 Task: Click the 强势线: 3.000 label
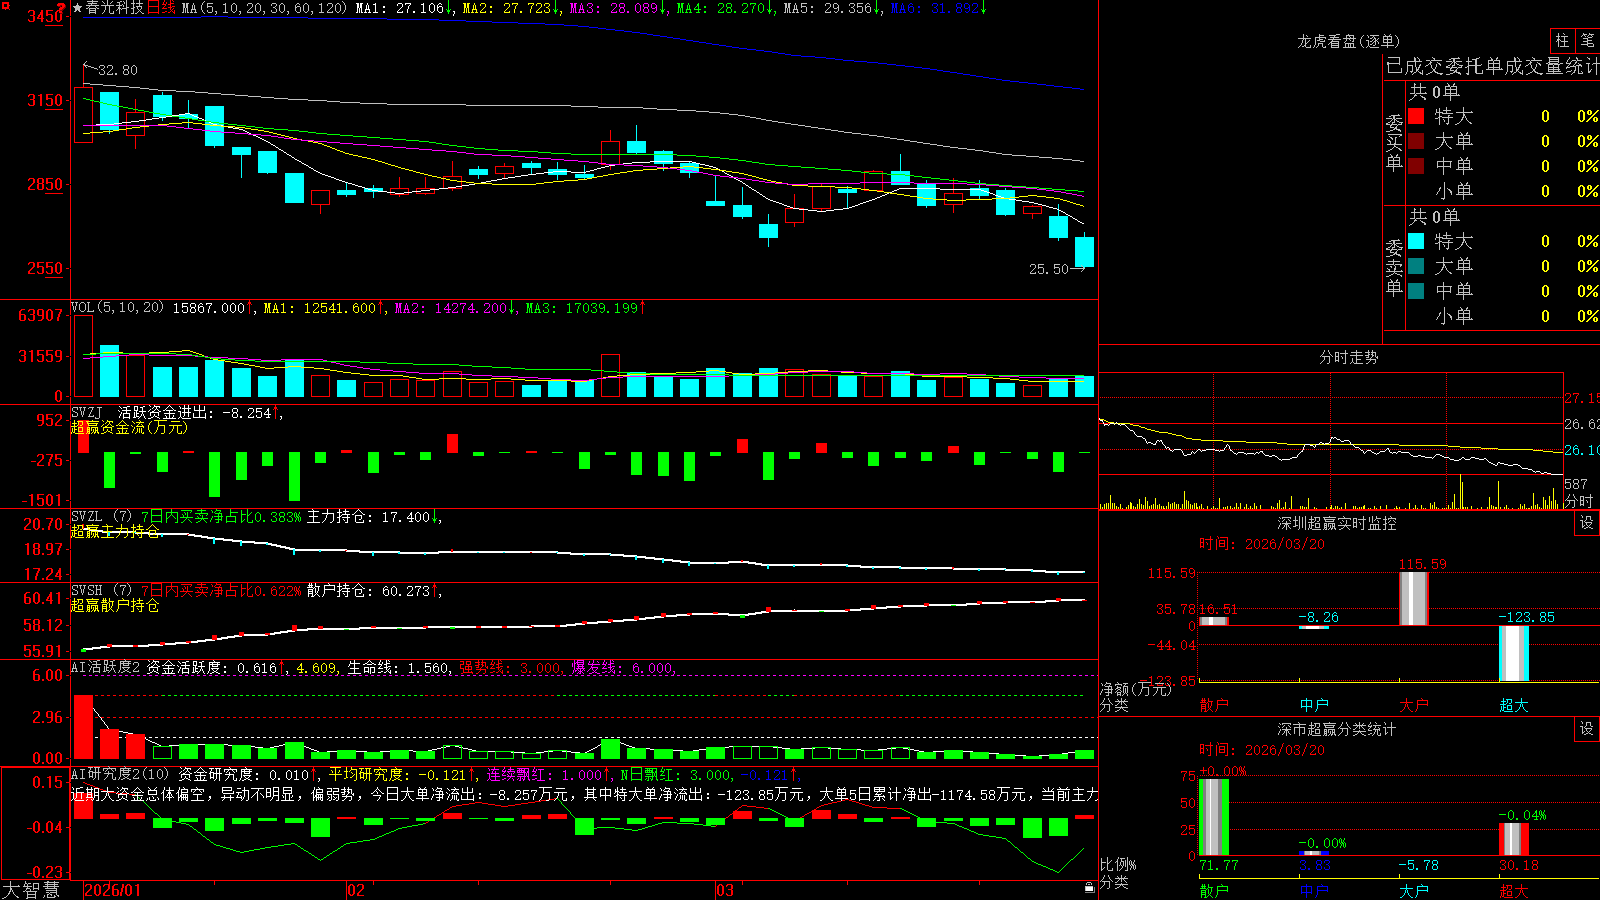point(510,667)
